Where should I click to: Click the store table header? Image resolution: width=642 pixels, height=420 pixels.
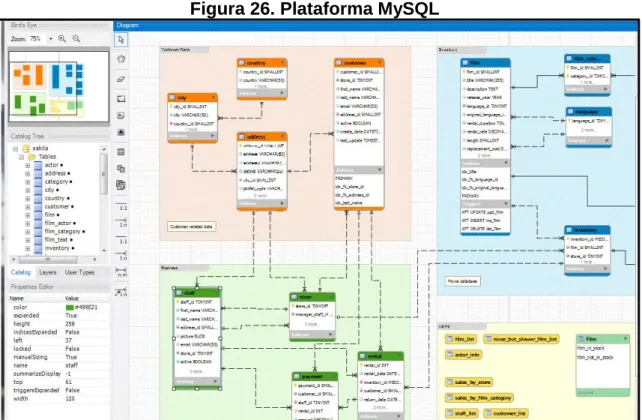(x=312, y=297)
